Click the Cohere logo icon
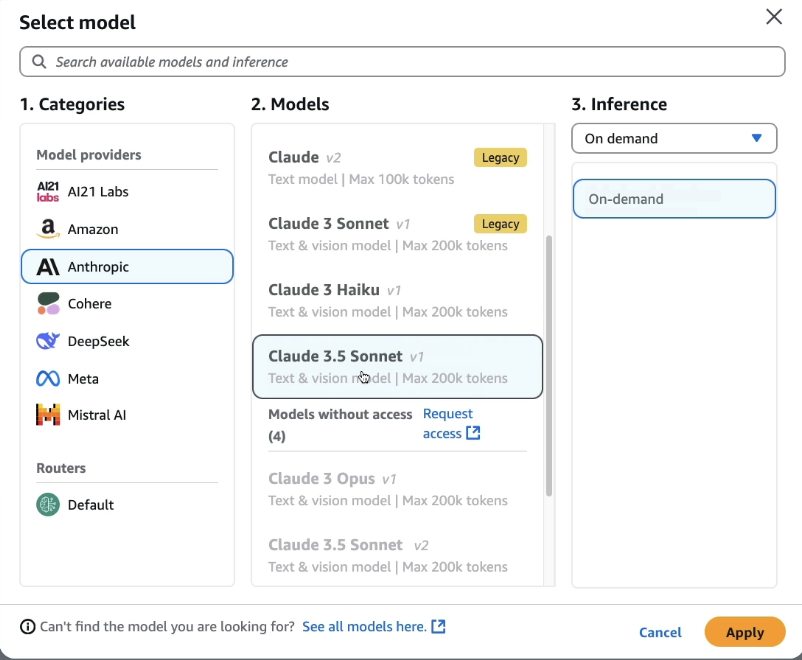 click(x=48, y=303)
